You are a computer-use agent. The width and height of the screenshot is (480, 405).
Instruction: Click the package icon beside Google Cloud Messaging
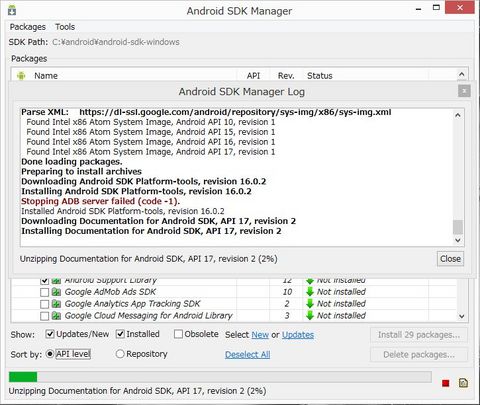click(56, 316)
